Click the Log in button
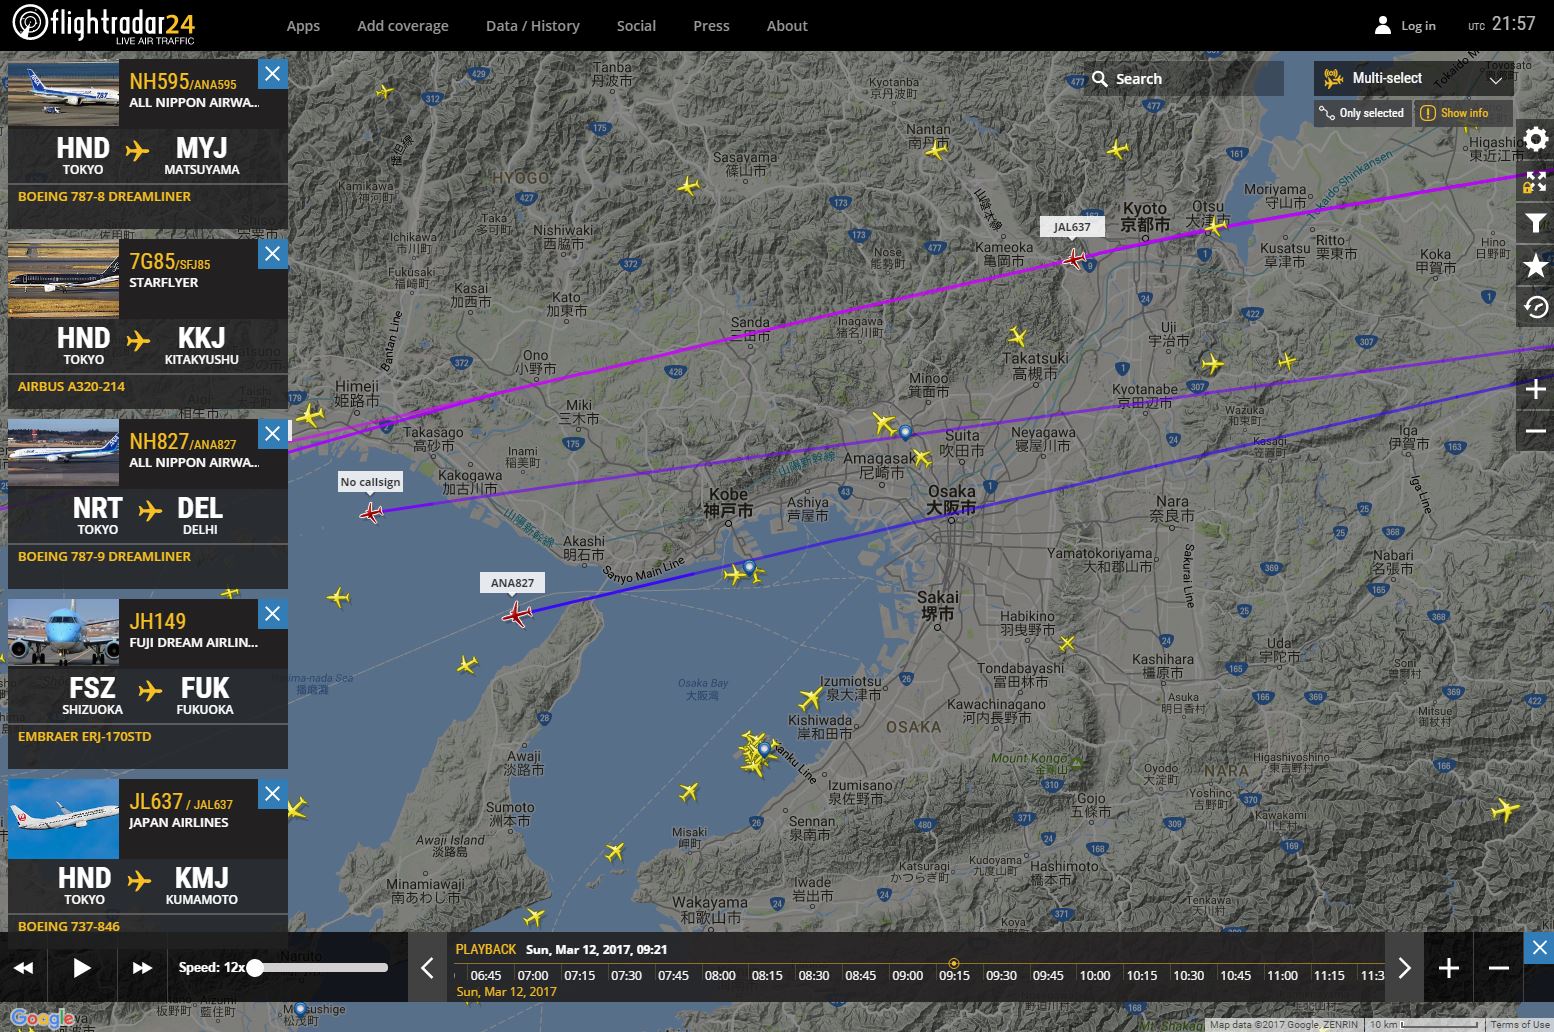The width and height of the screenshot is (1554, 1032). click(x=1405, y=26)
